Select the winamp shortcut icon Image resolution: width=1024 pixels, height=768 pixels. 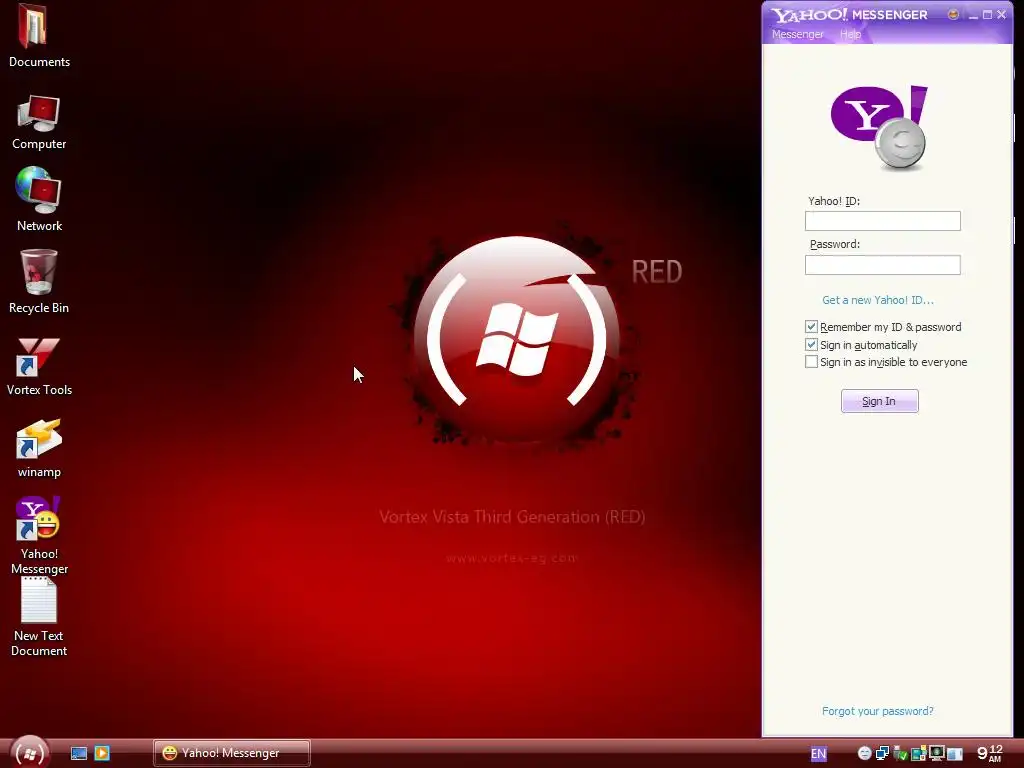[39, 449]
